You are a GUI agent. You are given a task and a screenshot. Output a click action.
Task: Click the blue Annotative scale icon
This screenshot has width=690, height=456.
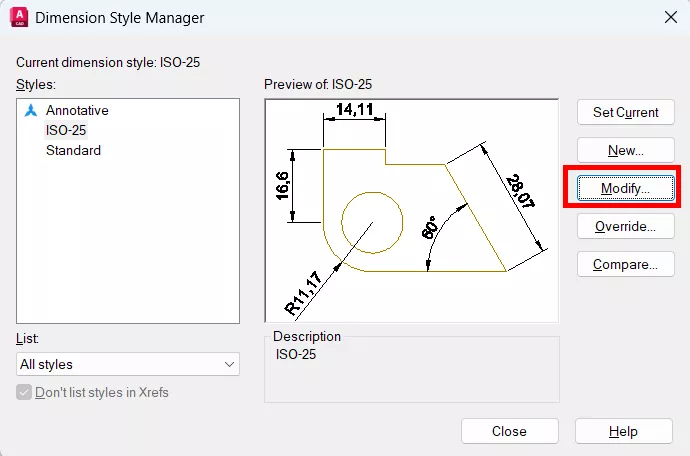pyautogui.click(x=30, y=111)
